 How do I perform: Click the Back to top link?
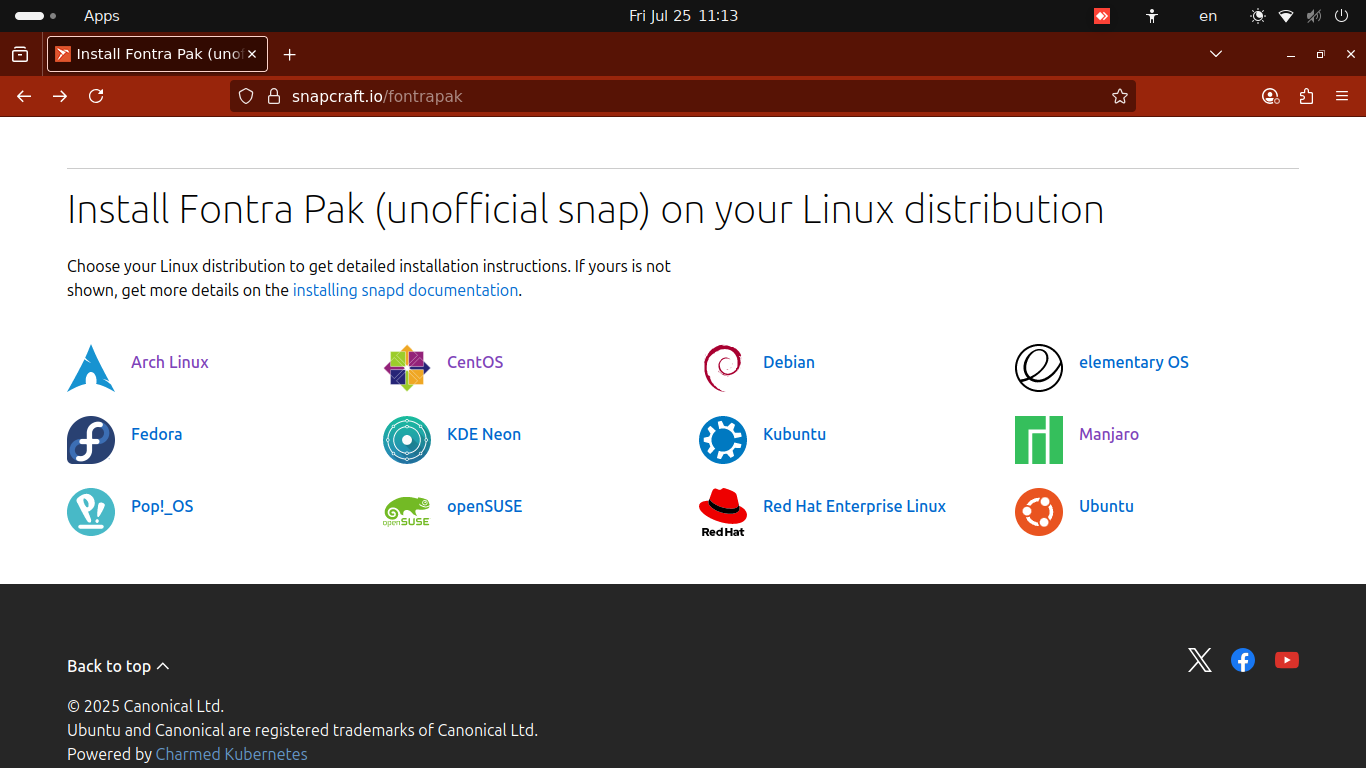tap(118, 666)
